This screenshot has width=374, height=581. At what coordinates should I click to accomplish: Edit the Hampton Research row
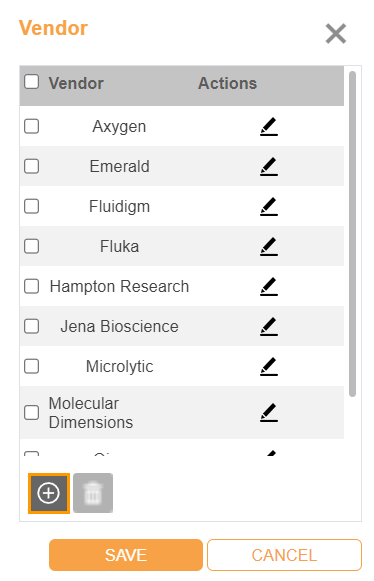click(269, 286)
